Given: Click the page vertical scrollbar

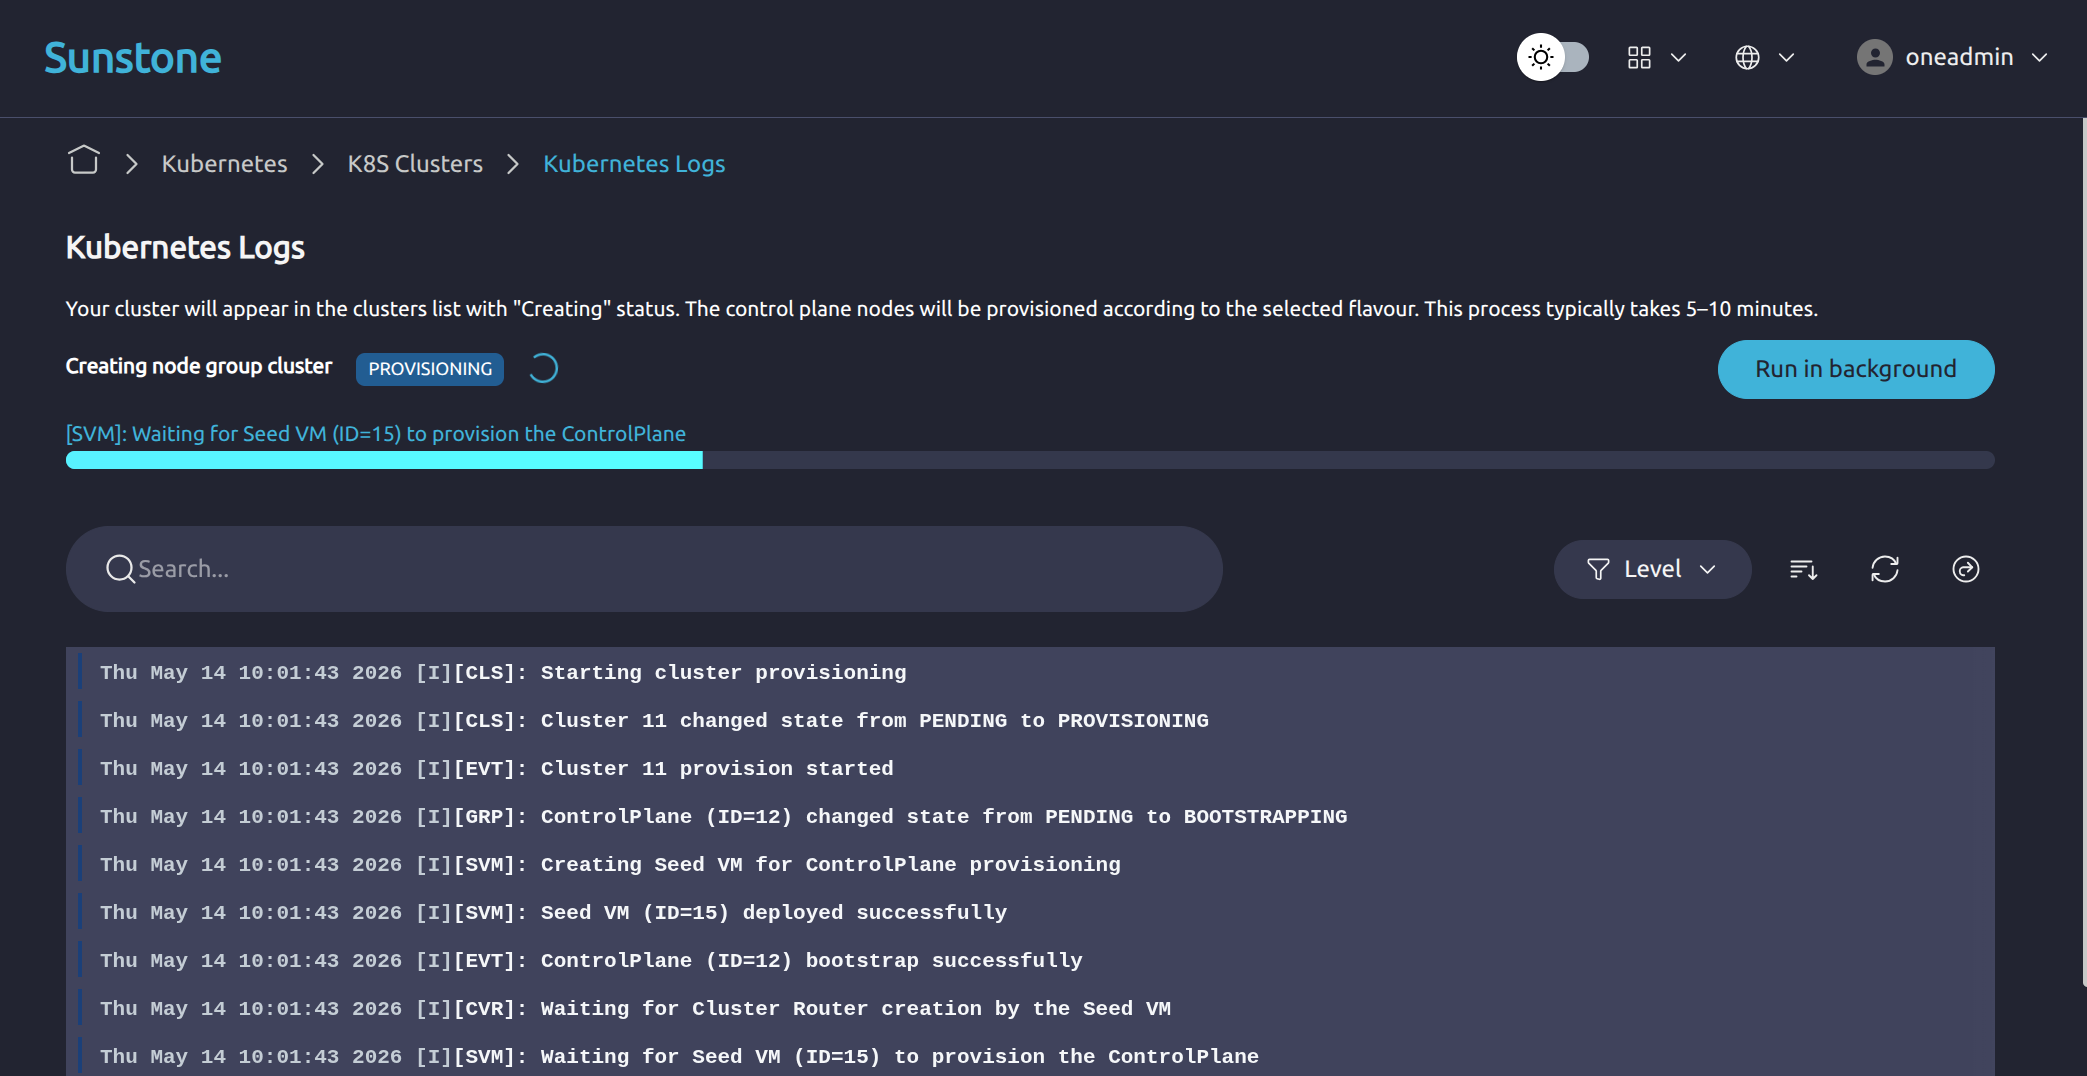Looking at the screenshot, I should pyautogui.click(x=2083, y=550).
